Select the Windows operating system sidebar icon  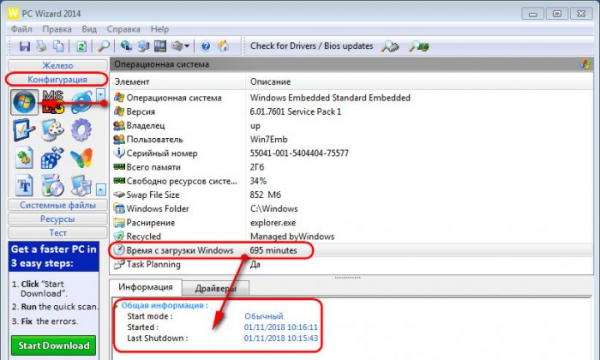pos(24,102)
